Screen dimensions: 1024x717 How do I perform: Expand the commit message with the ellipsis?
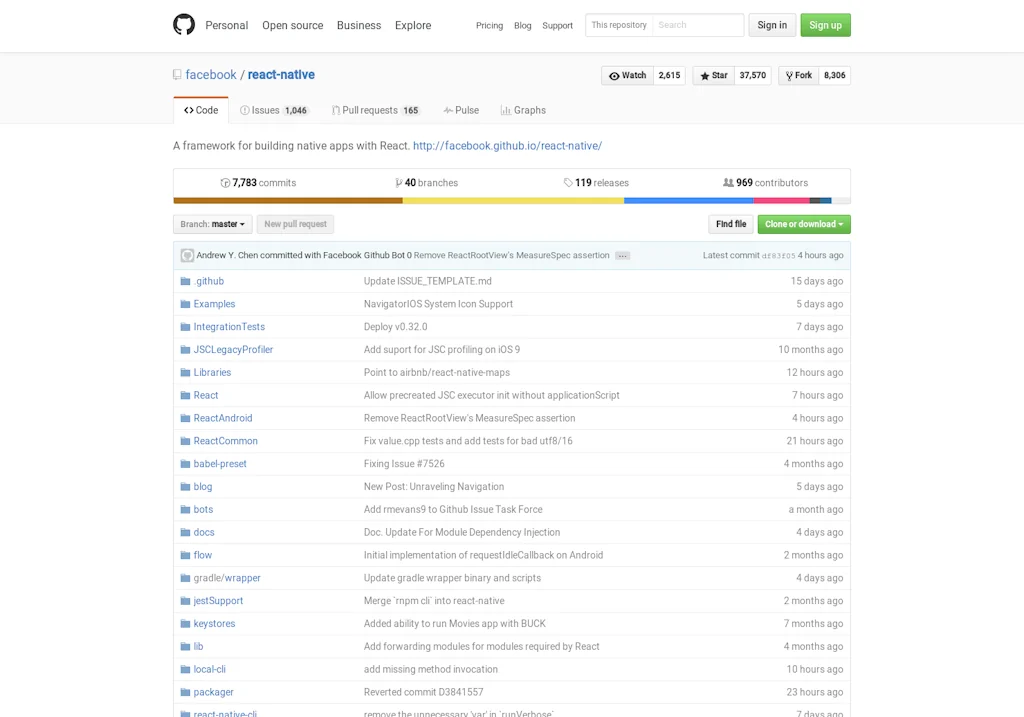click(622, 255)
